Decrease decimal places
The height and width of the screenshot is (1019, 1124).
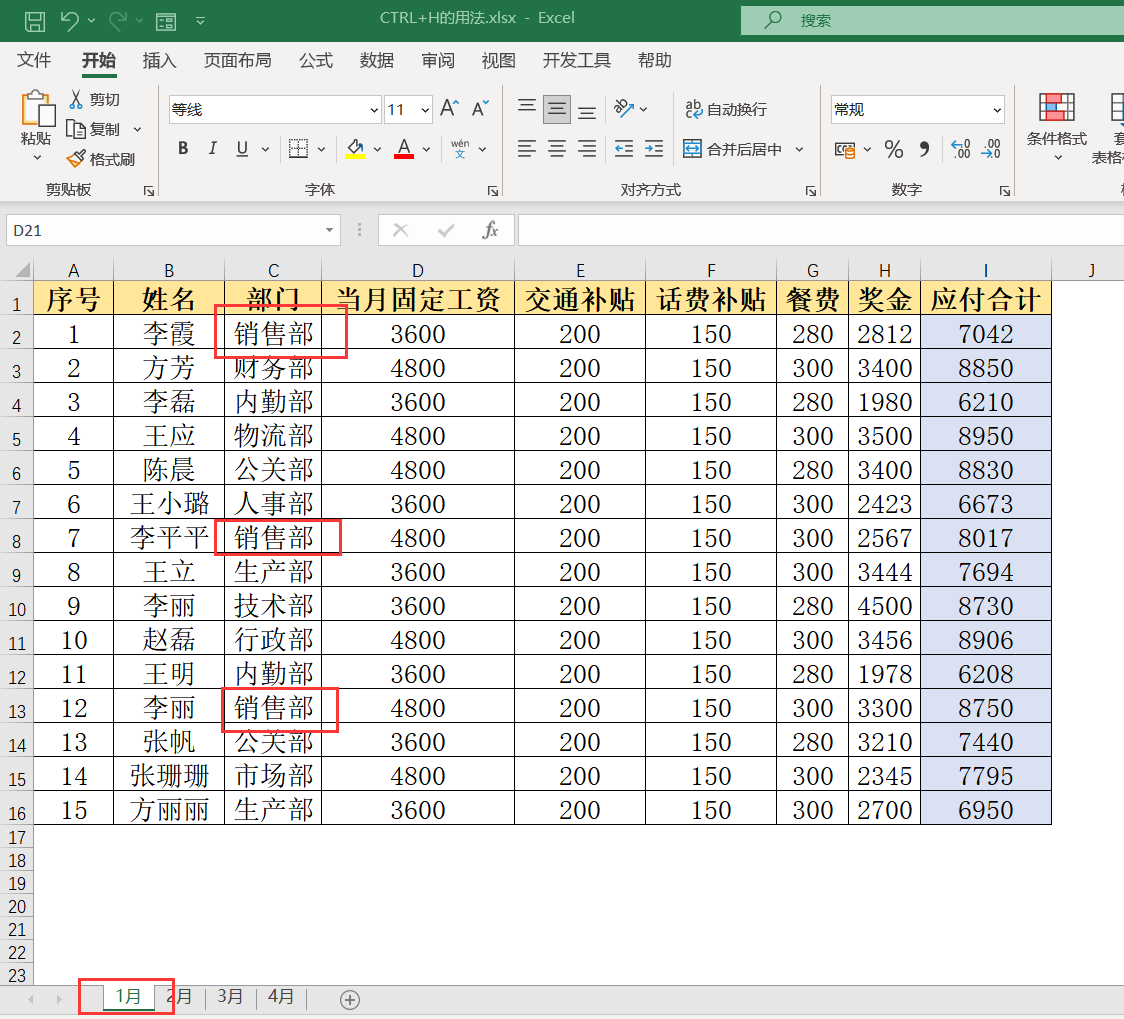click(x=991, y=149)
